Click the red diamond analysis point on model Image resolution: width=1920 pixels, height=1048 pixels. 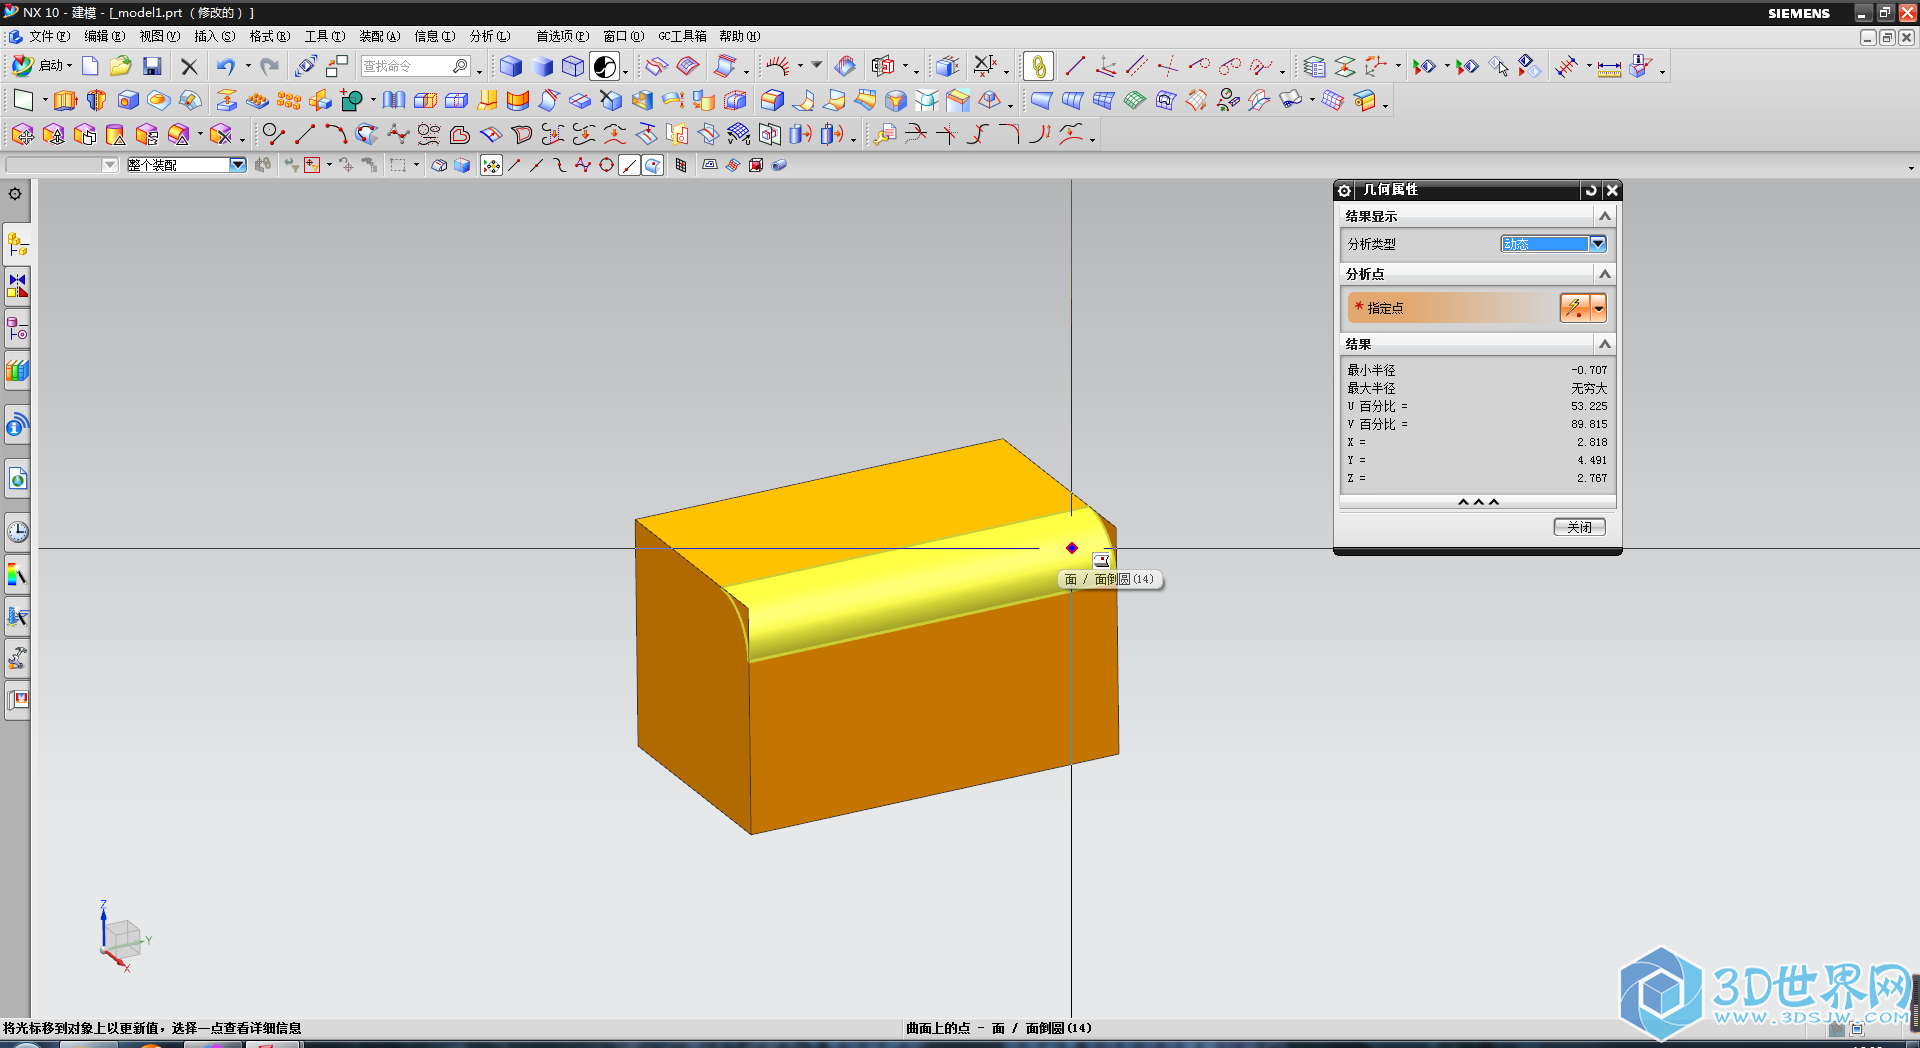(1071, 548)
